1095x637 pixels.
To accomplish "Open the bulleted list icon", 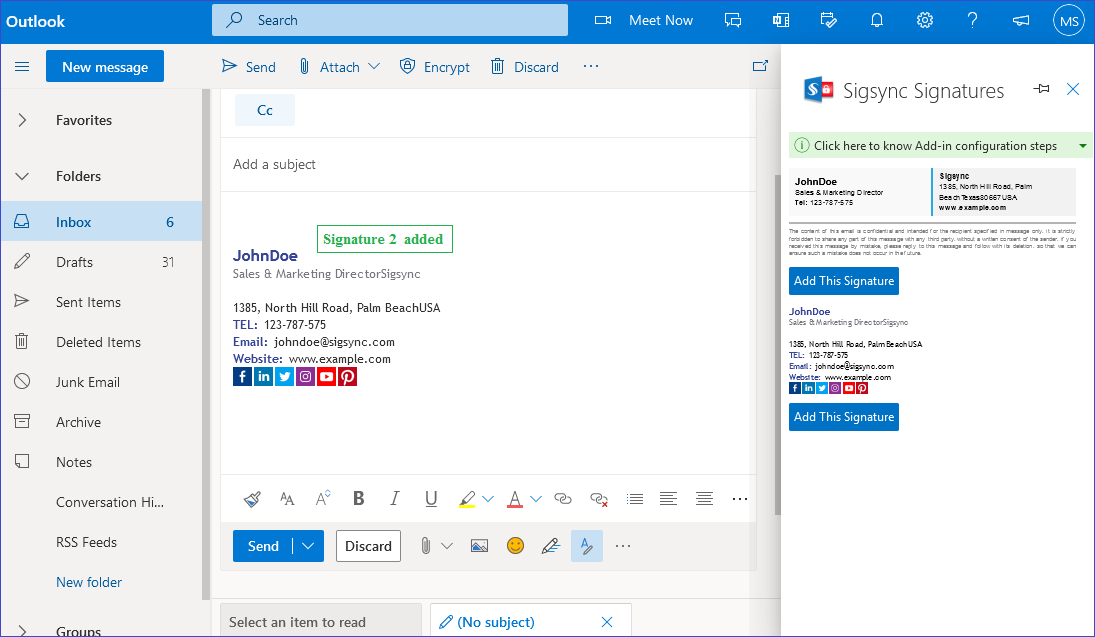I will click(x=634, y=498).
